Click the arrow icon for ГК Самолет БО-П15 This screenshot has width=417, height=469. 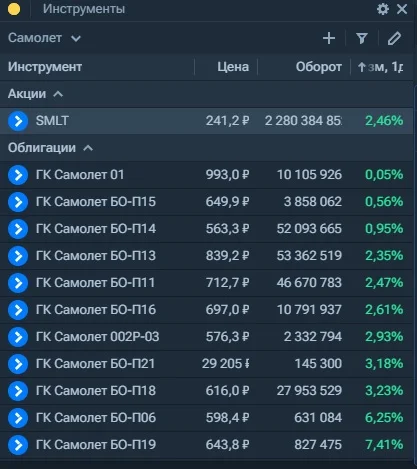18,202
